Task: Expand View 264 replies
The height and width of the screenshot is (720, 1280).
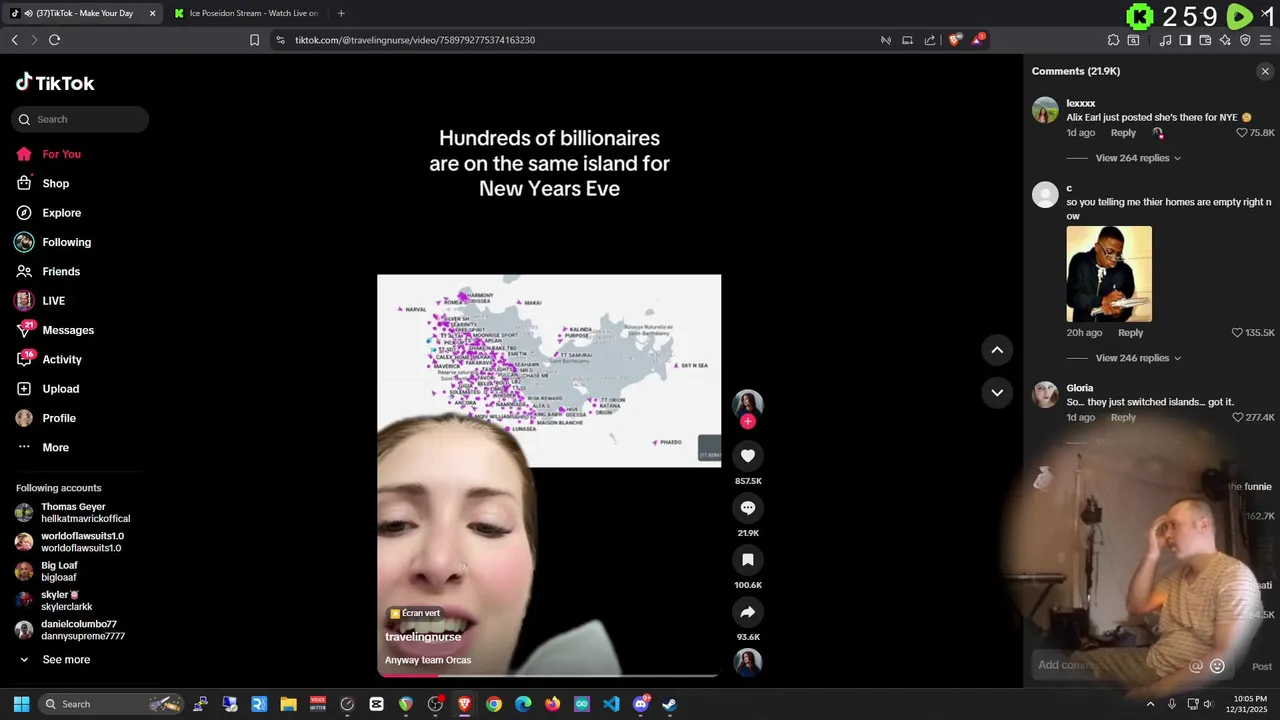Action: tap(1138, 158)
